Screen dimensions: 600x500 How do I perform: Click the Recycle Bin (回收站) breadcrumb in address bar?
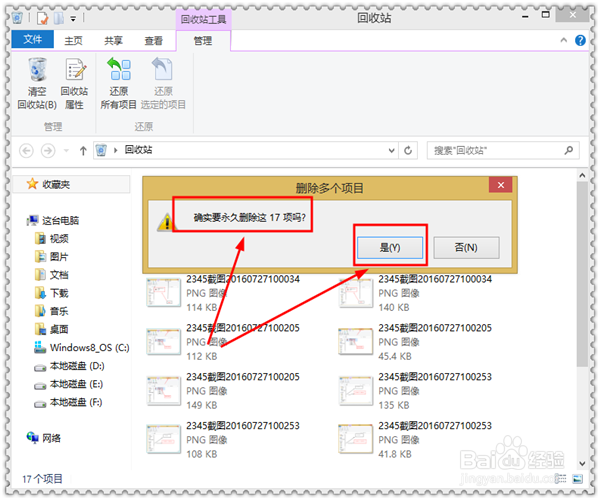click(x=139, y=150)
